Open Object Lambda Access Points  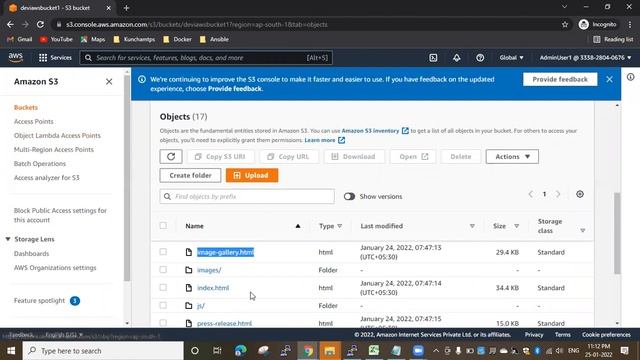(57, 136)
